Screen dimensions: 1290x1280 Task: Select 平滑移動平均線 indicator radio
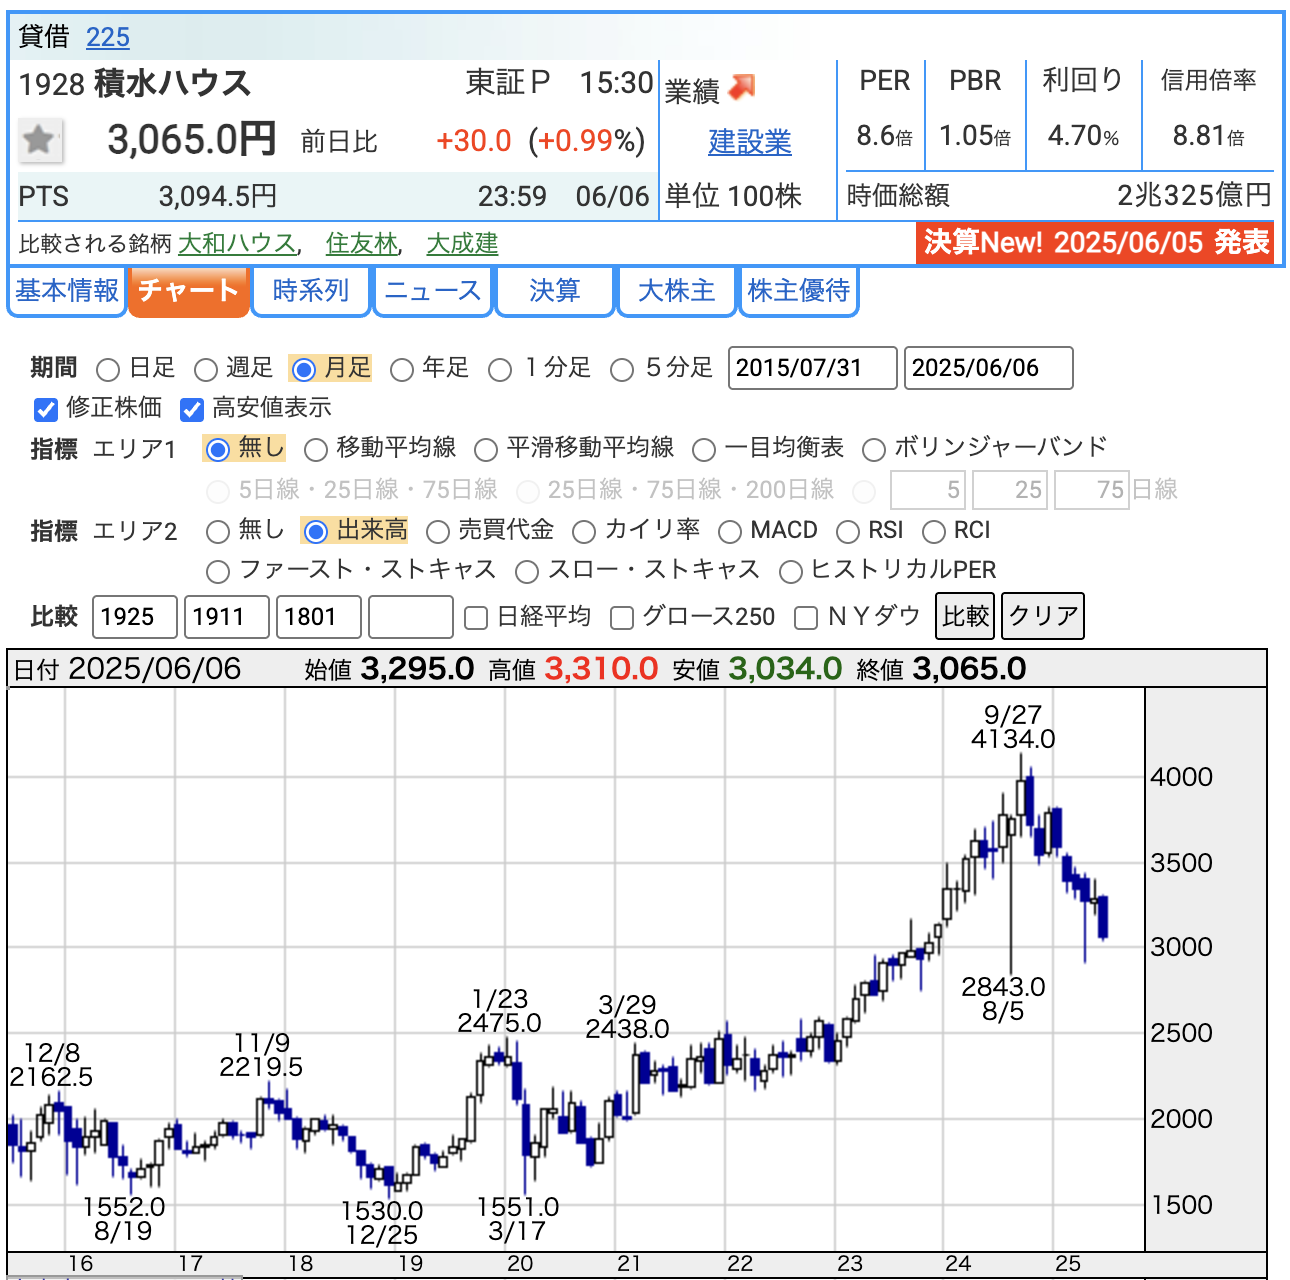[486, 450]
